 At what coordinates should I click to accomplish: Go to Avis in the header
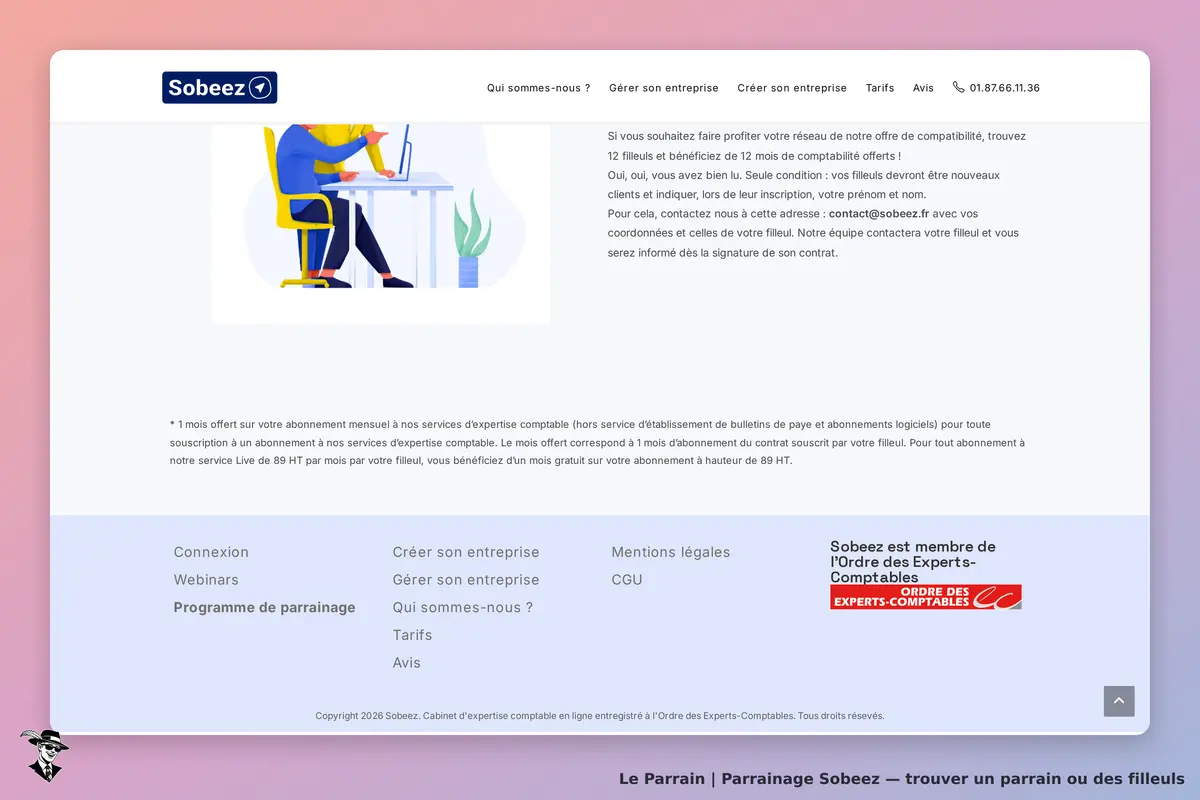(923, 88)
